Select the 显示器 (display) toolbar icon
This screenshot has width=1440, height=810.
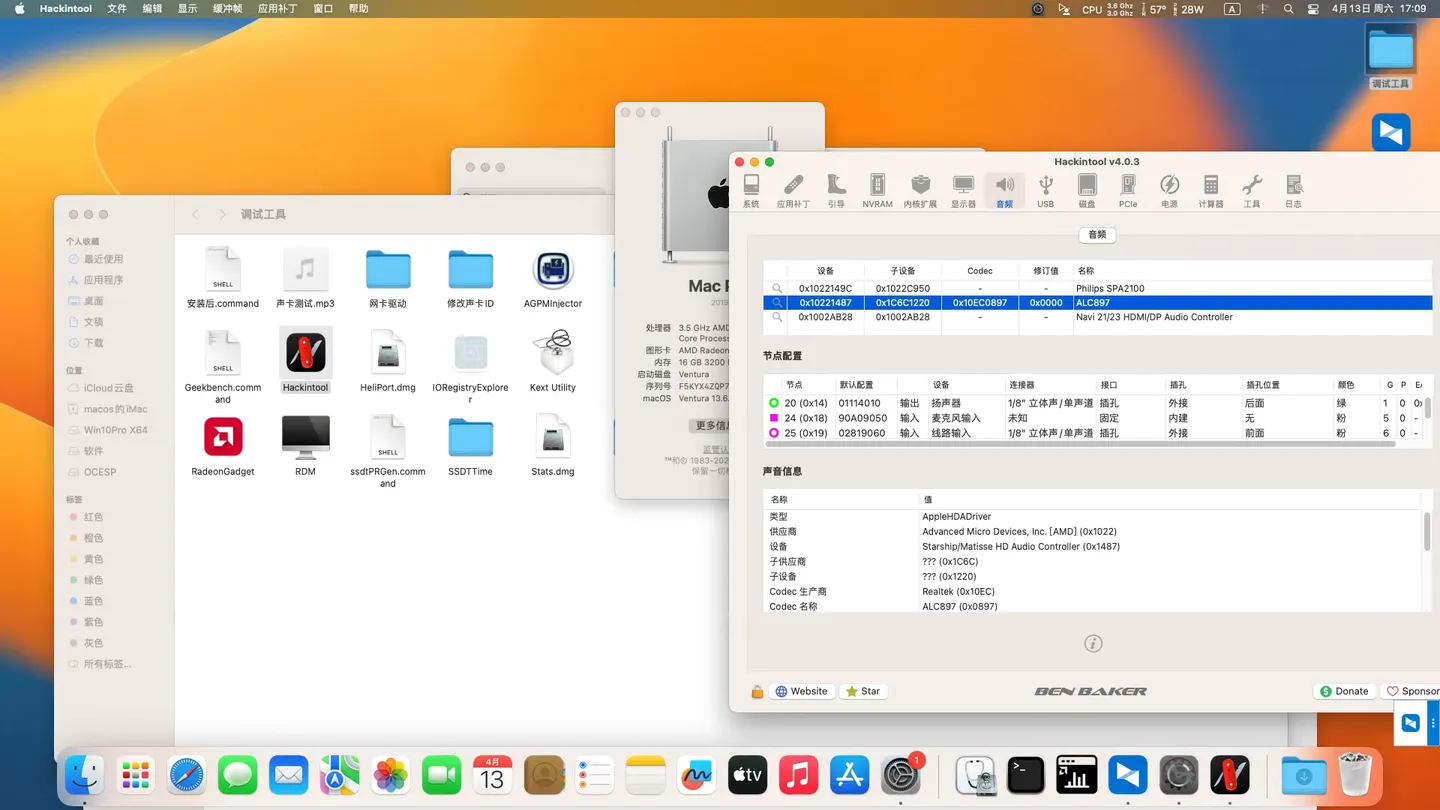point(962,190)
